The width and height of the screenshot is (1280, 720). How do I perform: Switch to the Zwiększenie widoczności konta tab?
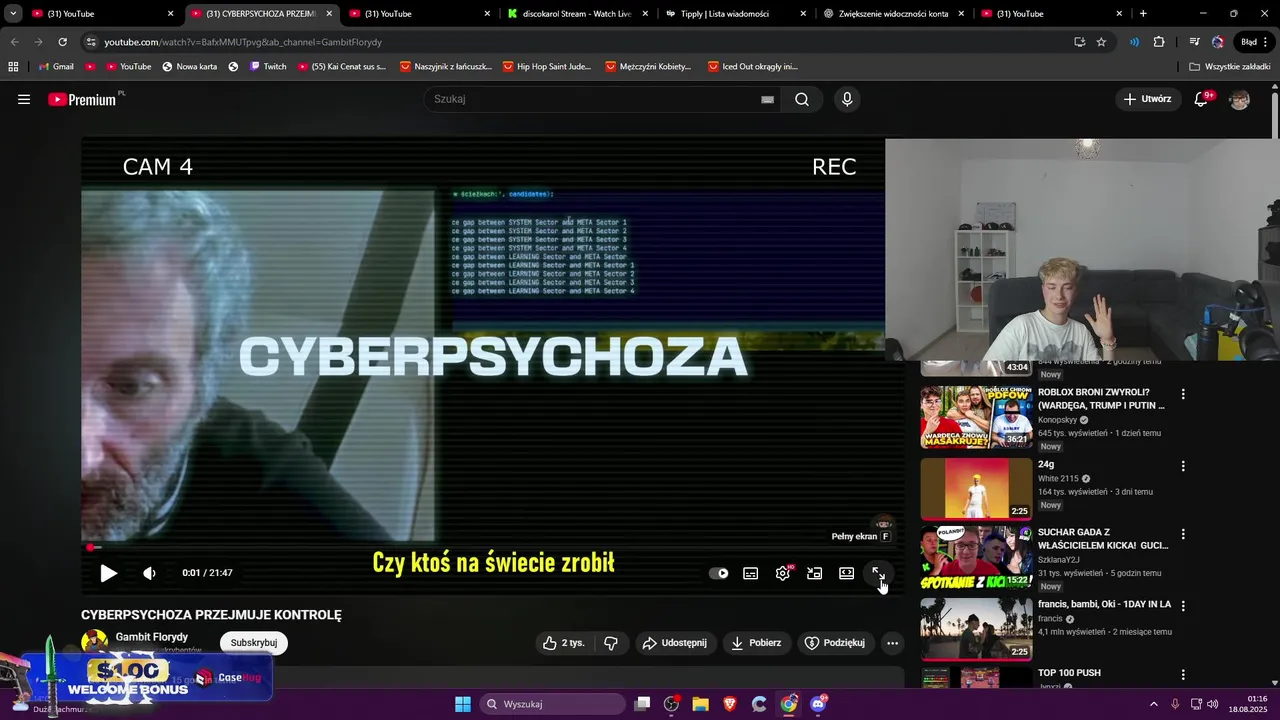coord(892,14)
